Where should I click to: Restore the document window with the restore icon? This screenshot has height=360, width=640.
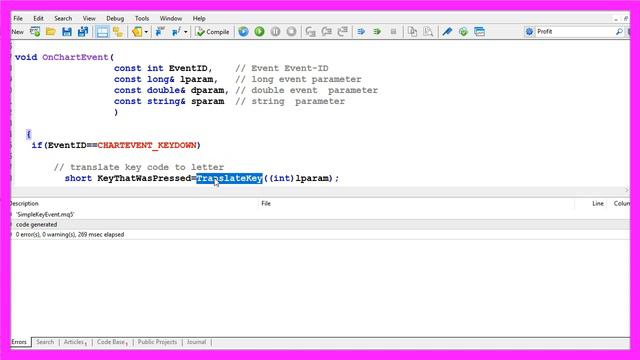(625, 19)
